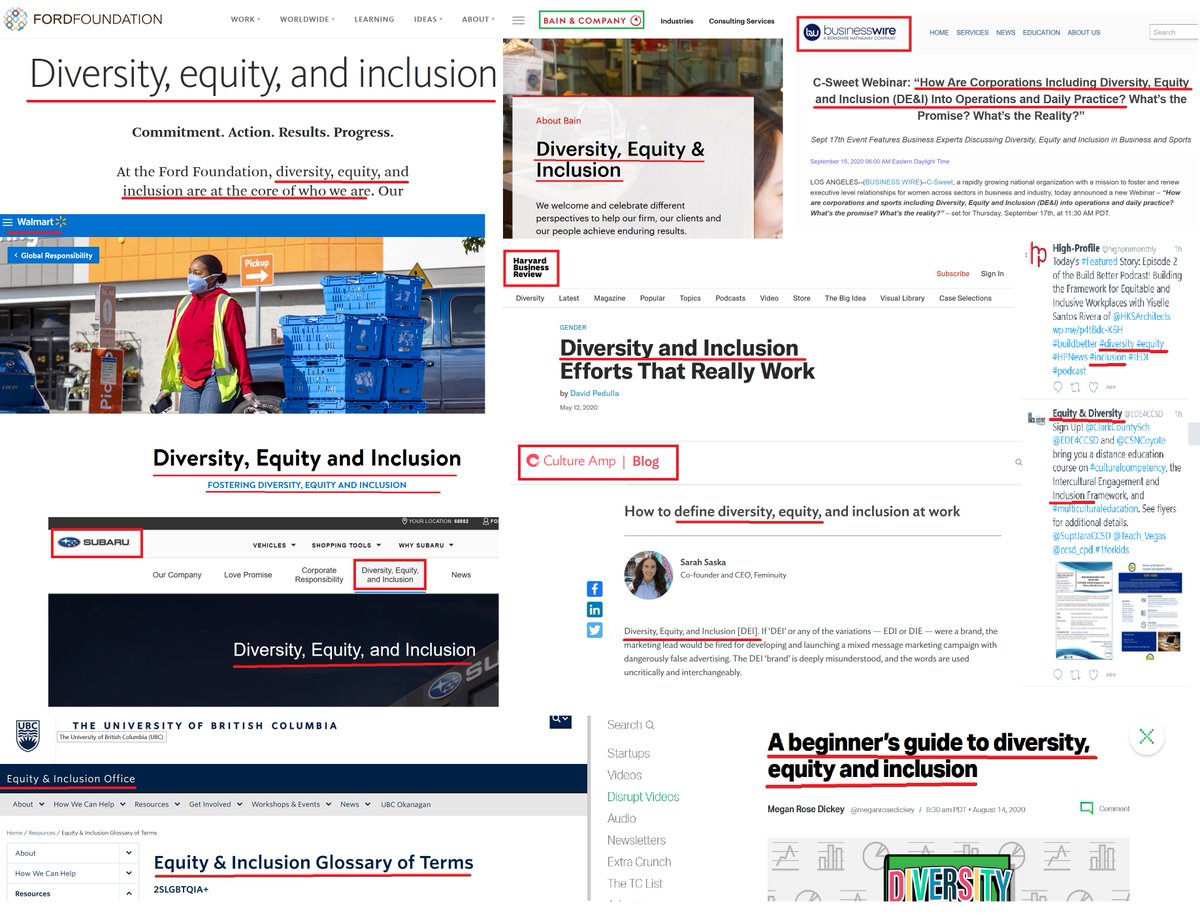This screenshot has height=920, width=1200.
Task: Click UBC Okanagan nav link
Action: (406, 804)
